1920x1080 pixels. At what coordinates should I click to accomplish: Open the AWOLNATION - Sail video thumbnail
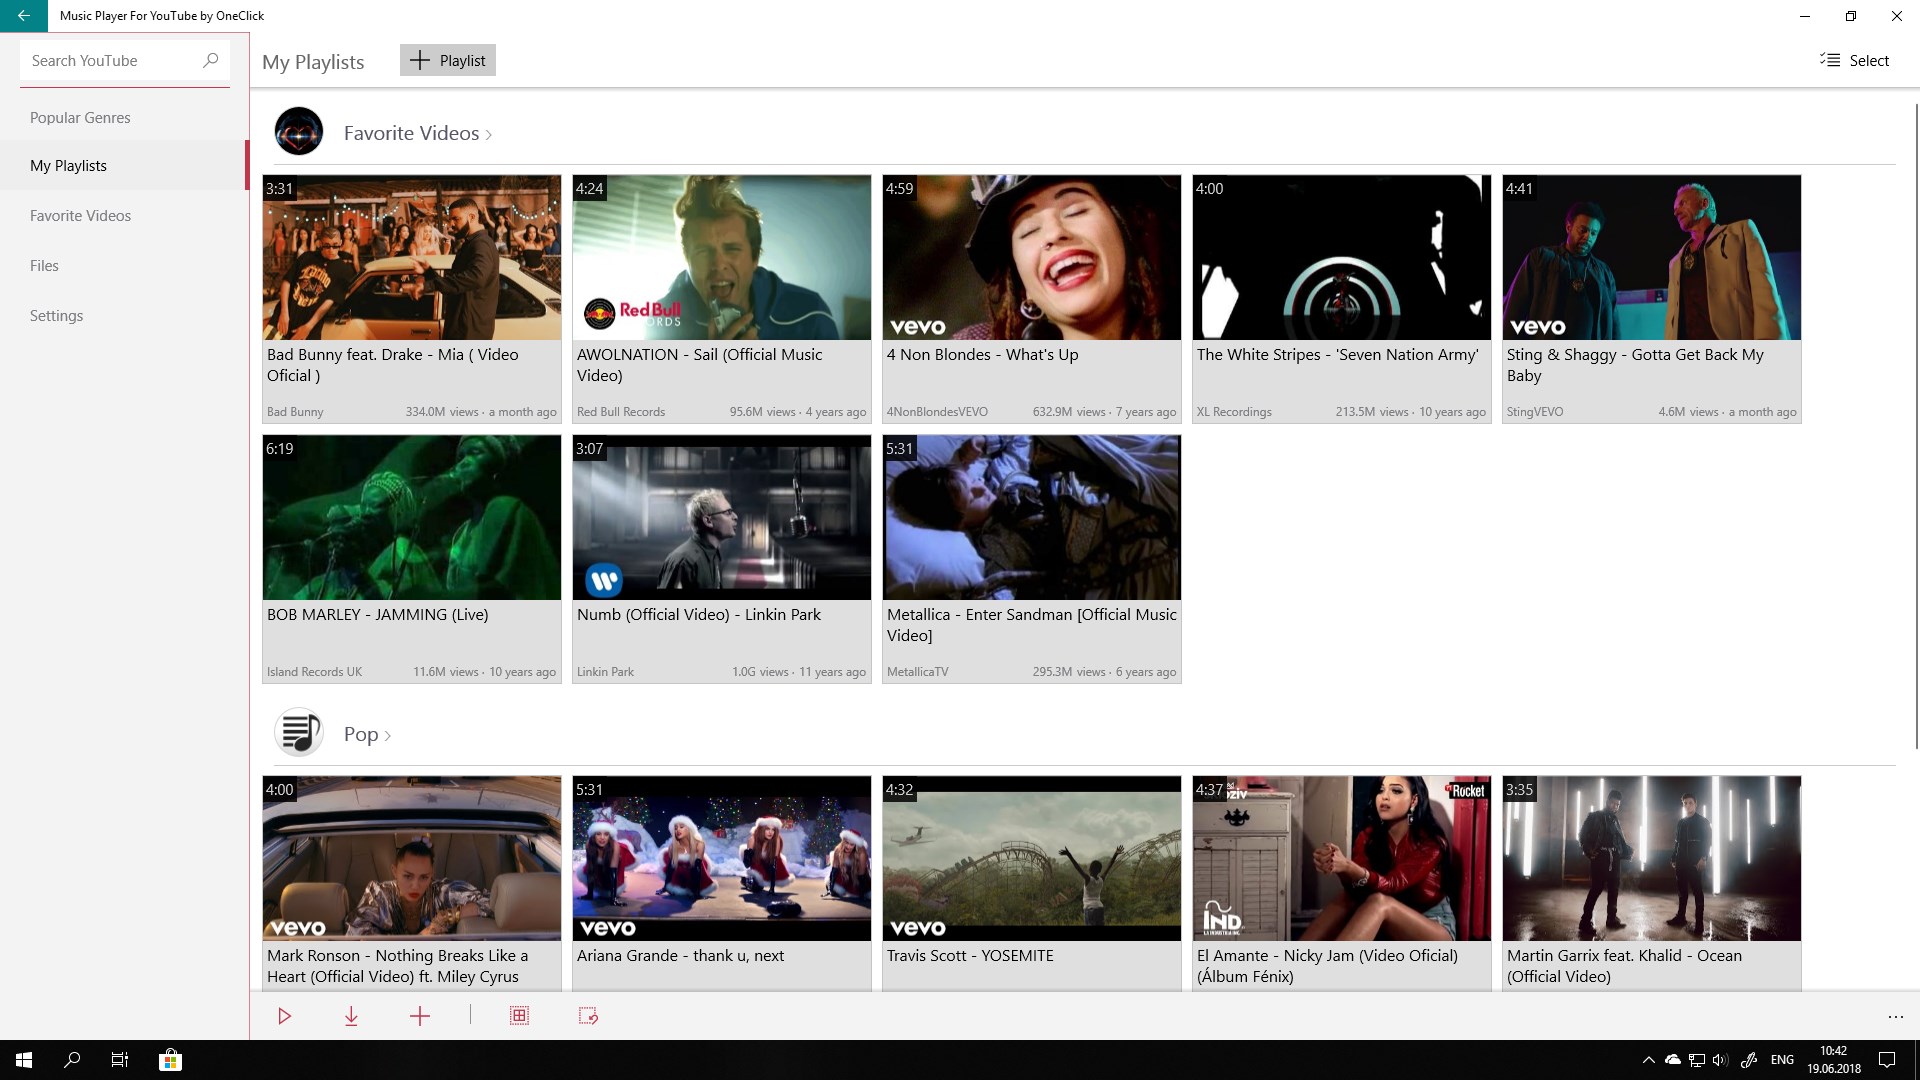[722, 258]
